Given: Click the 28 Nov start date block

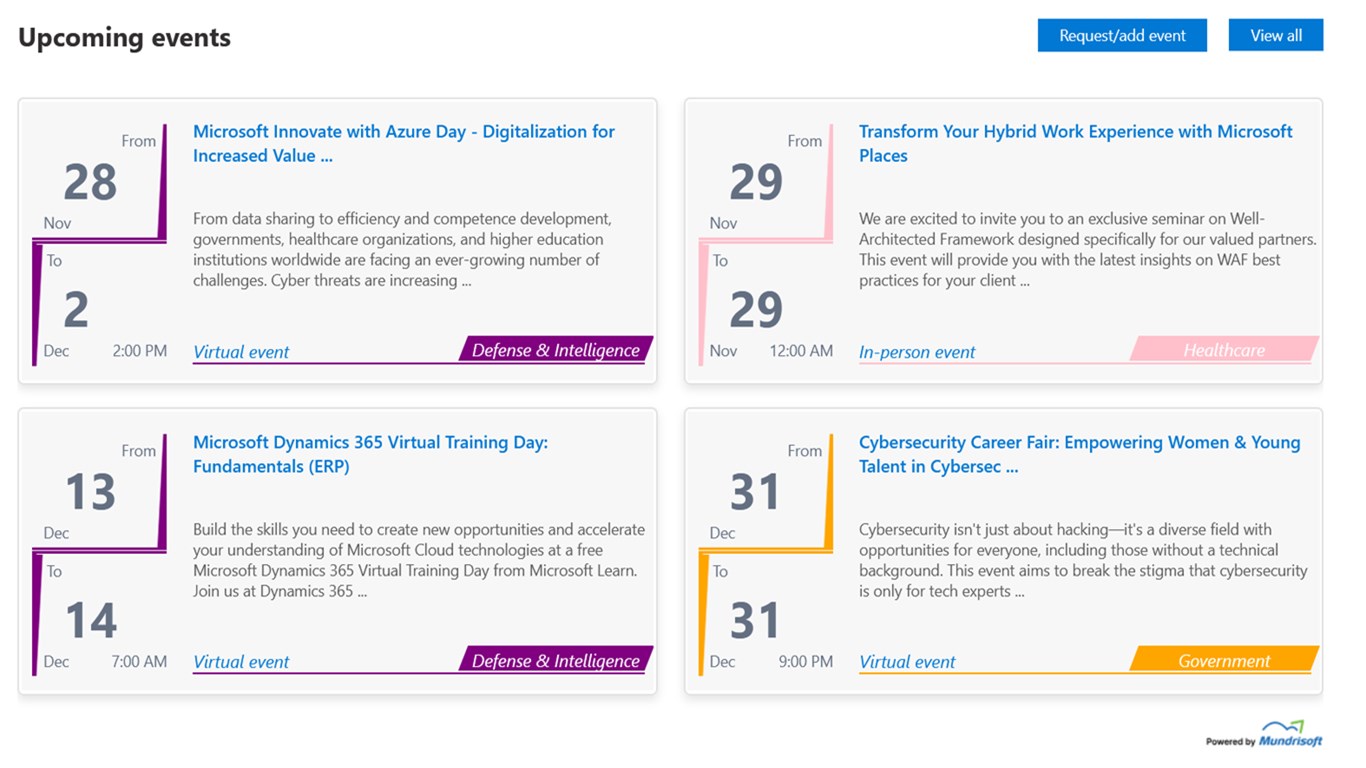Looking at the screenshot, I should [x=91, y=183].
